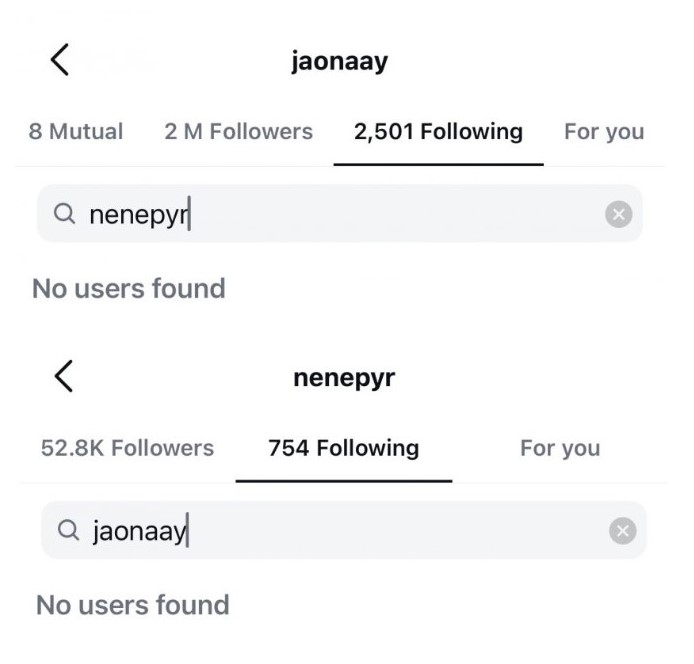Switch to the 52.8K Followers tab
This screenshot has height=664, width=694.
[127, 448]
